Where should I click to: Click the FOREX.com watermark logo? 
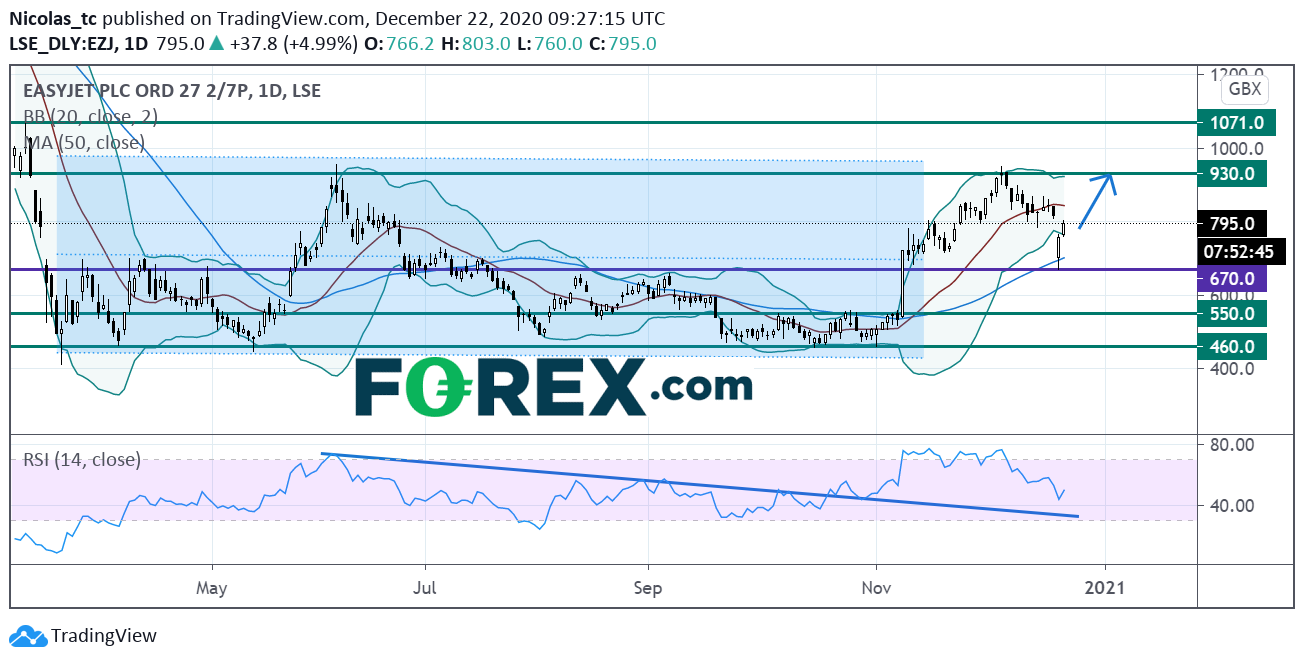pos(553,387)
